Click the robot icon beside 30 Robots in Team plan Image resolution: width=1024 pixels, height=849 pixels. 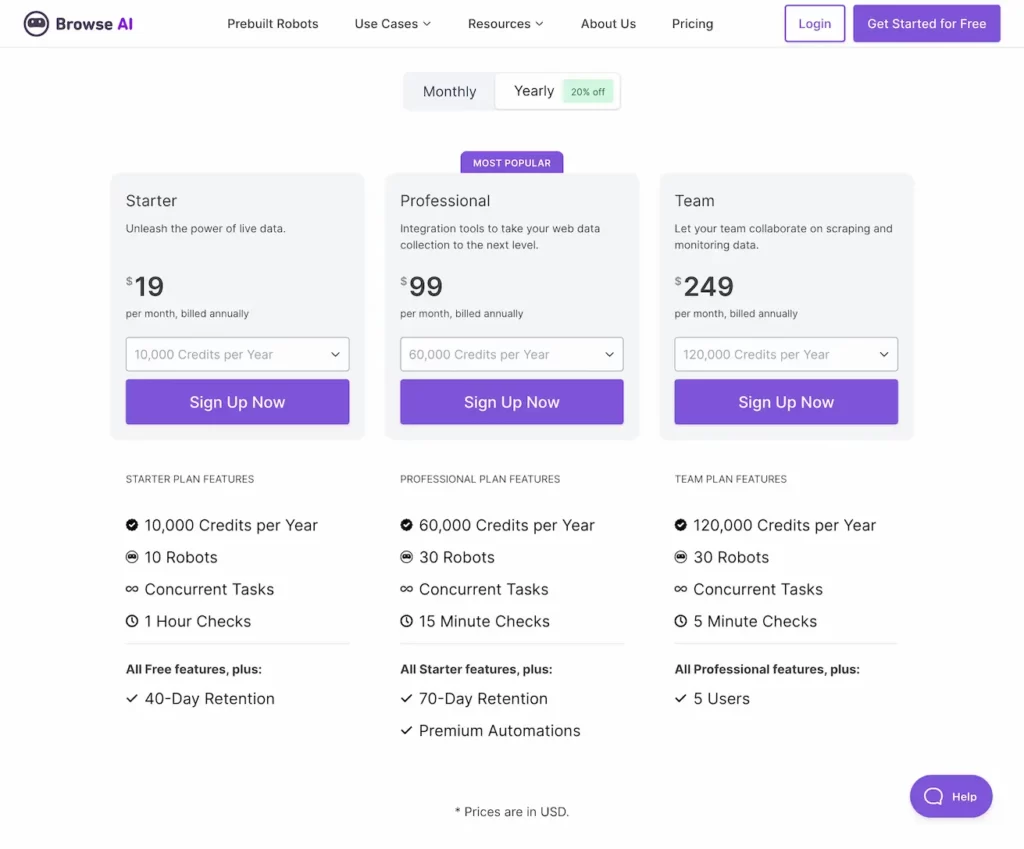[x=681, y=557]
